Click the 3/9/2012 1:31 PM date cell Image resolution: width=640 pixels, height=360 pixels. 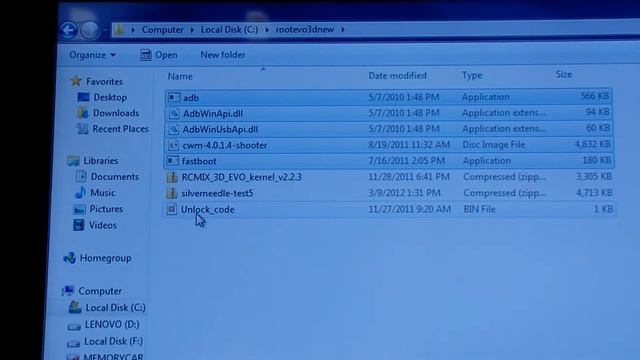click(x=404, y=193)
